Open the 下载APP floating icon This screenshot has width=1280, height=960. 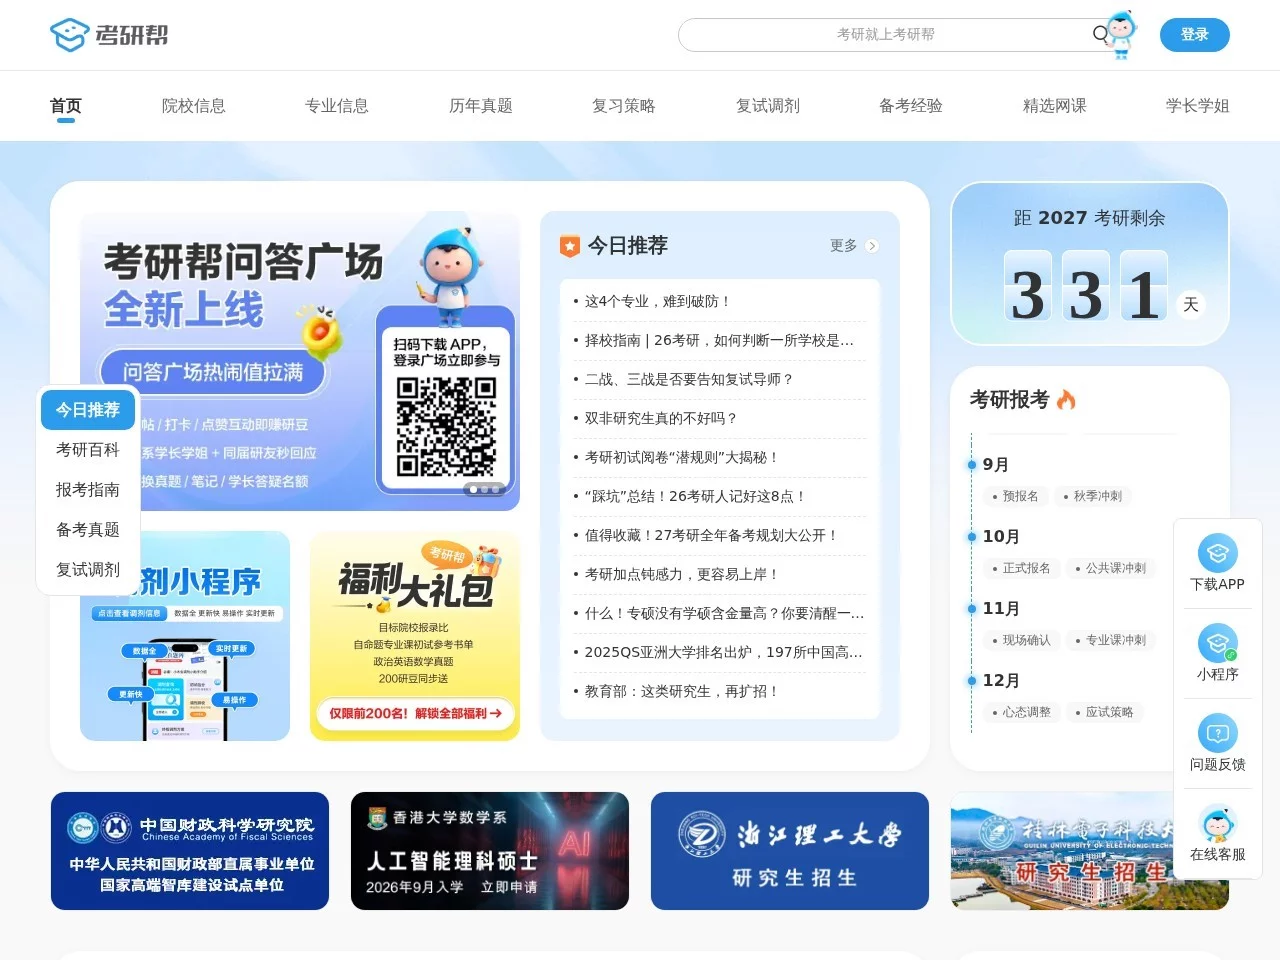1217,553
